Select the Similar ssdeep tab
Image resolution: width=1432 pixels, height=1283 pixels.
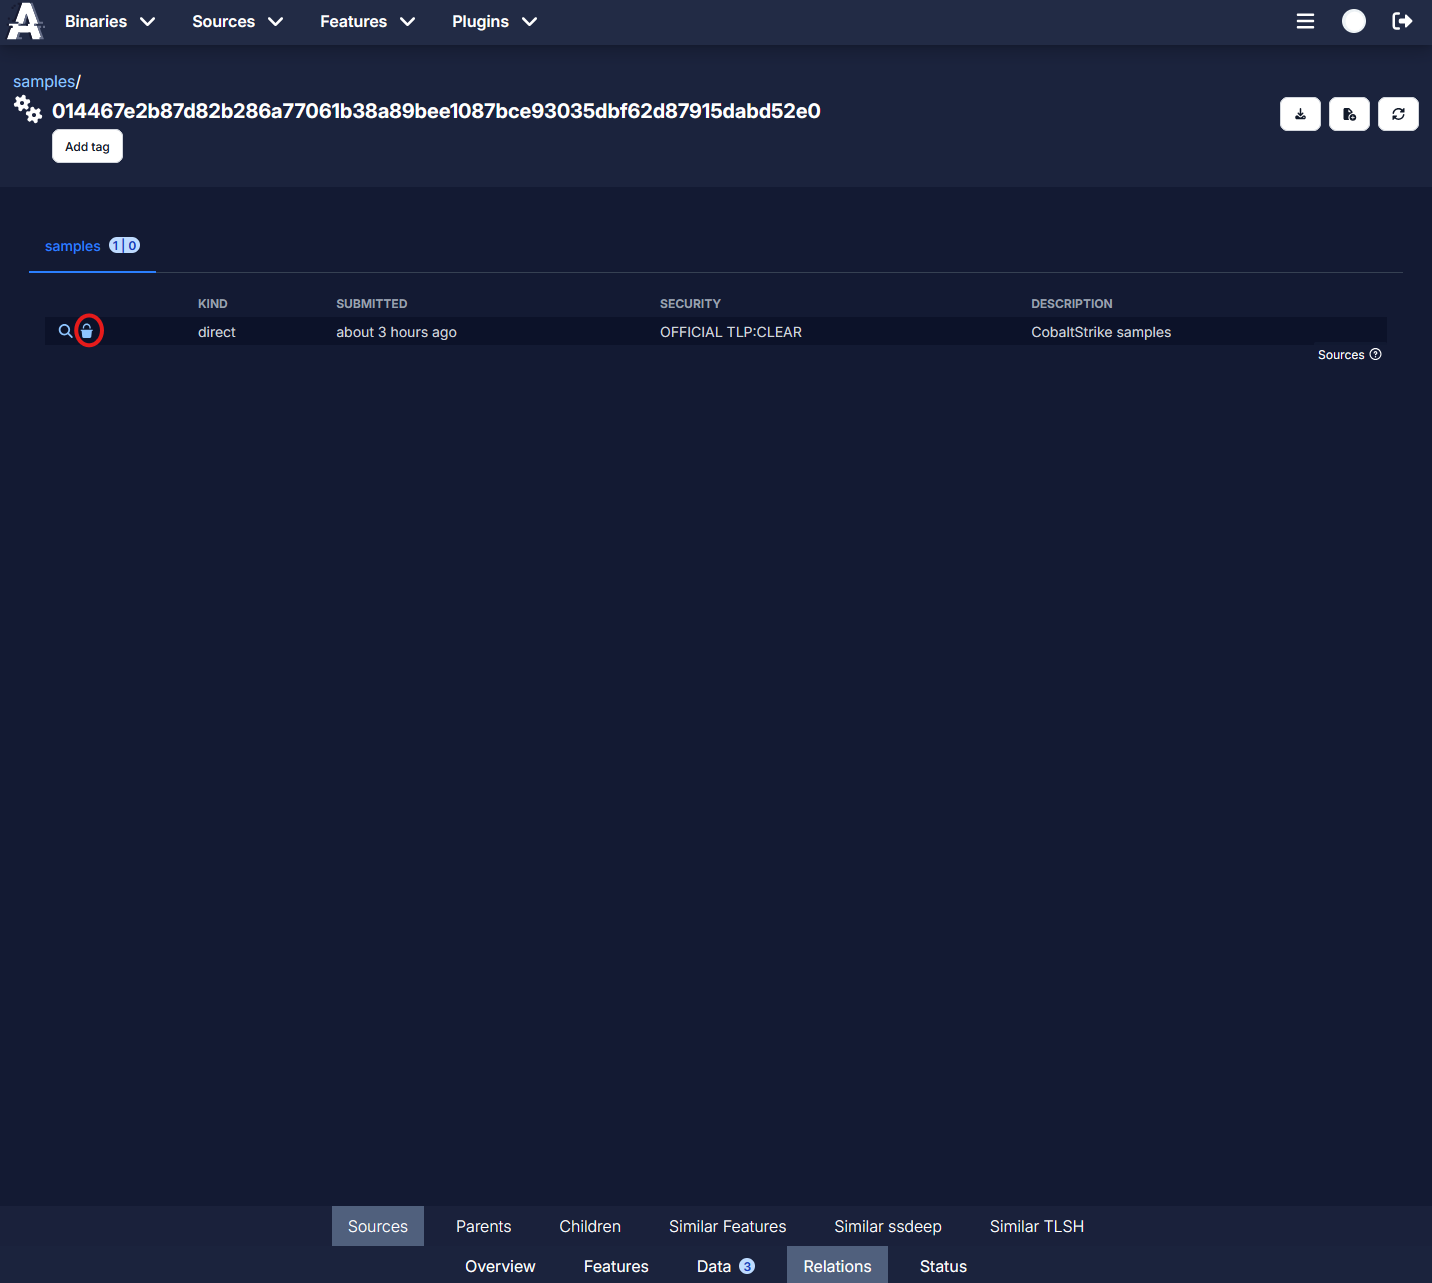pos(888,1226)
